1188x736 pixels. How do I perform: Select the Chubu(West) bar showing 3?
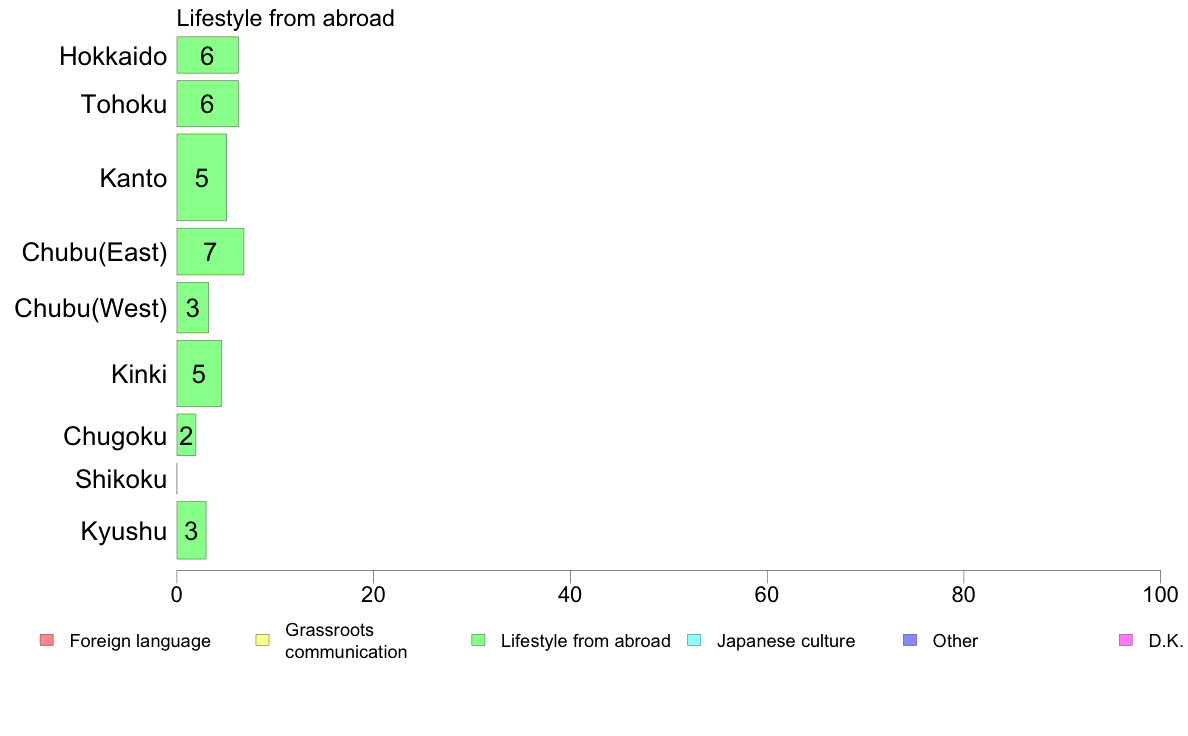(192, 308)
